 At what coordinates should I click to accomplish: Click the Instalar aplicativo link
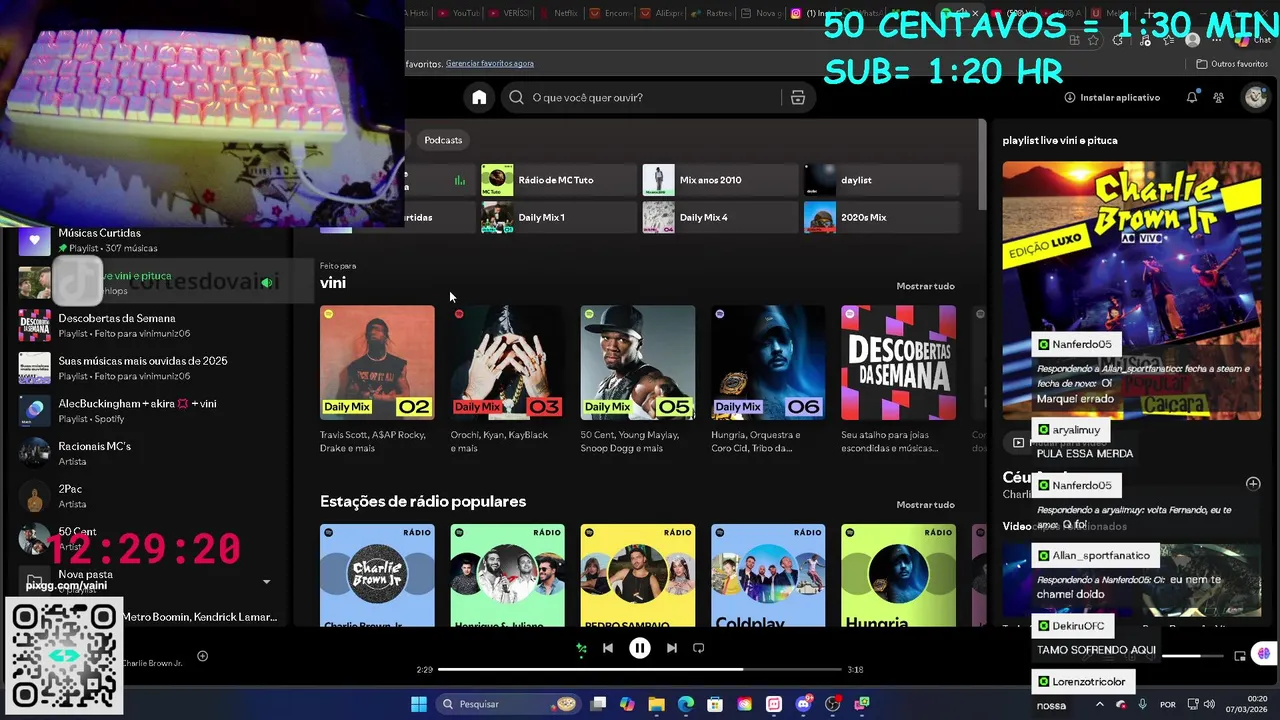click(1112, 97)
